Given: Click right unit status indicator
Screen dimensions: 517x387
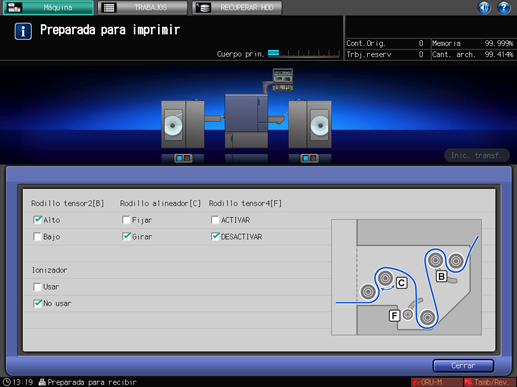Looking at the screenshot, I should 309,158.
